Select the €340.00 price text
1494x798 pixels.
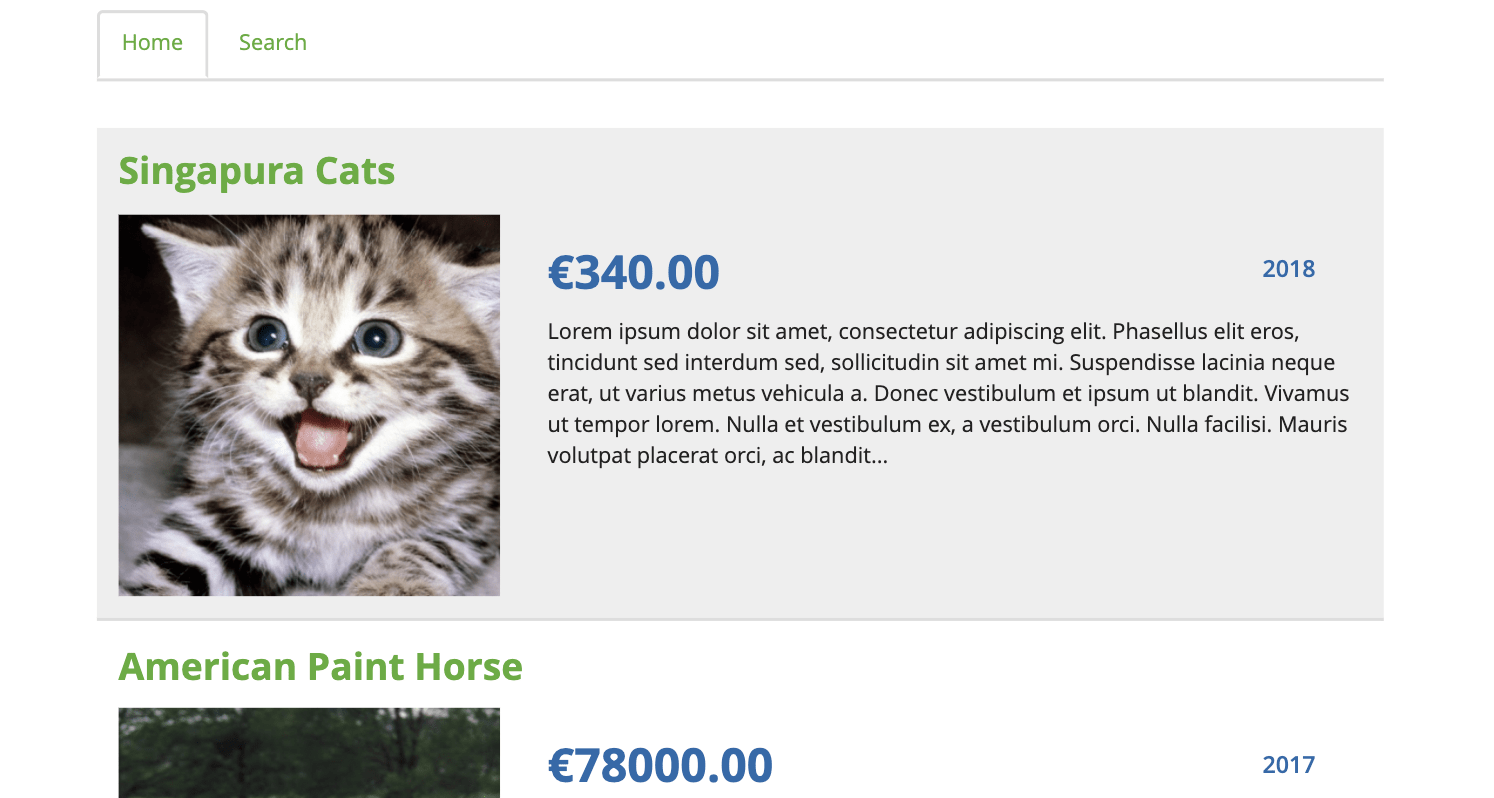(633, 272)
